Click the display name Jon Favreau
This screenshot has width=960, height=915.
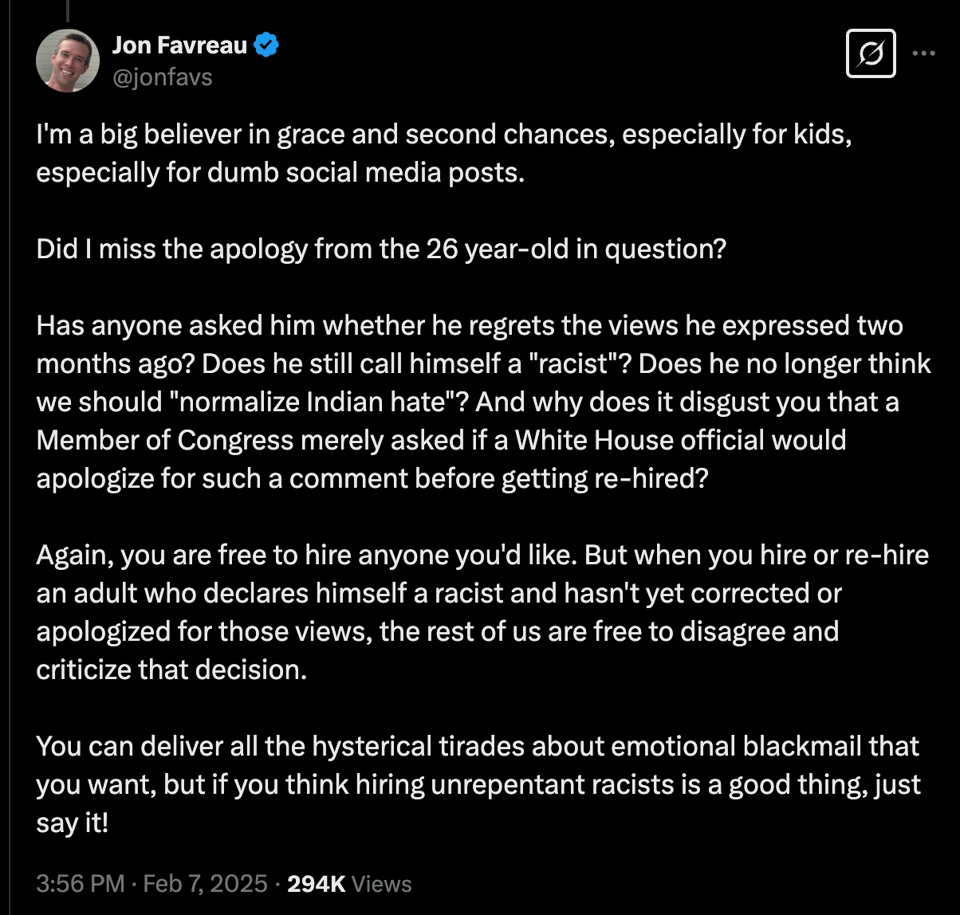point(181,44)
